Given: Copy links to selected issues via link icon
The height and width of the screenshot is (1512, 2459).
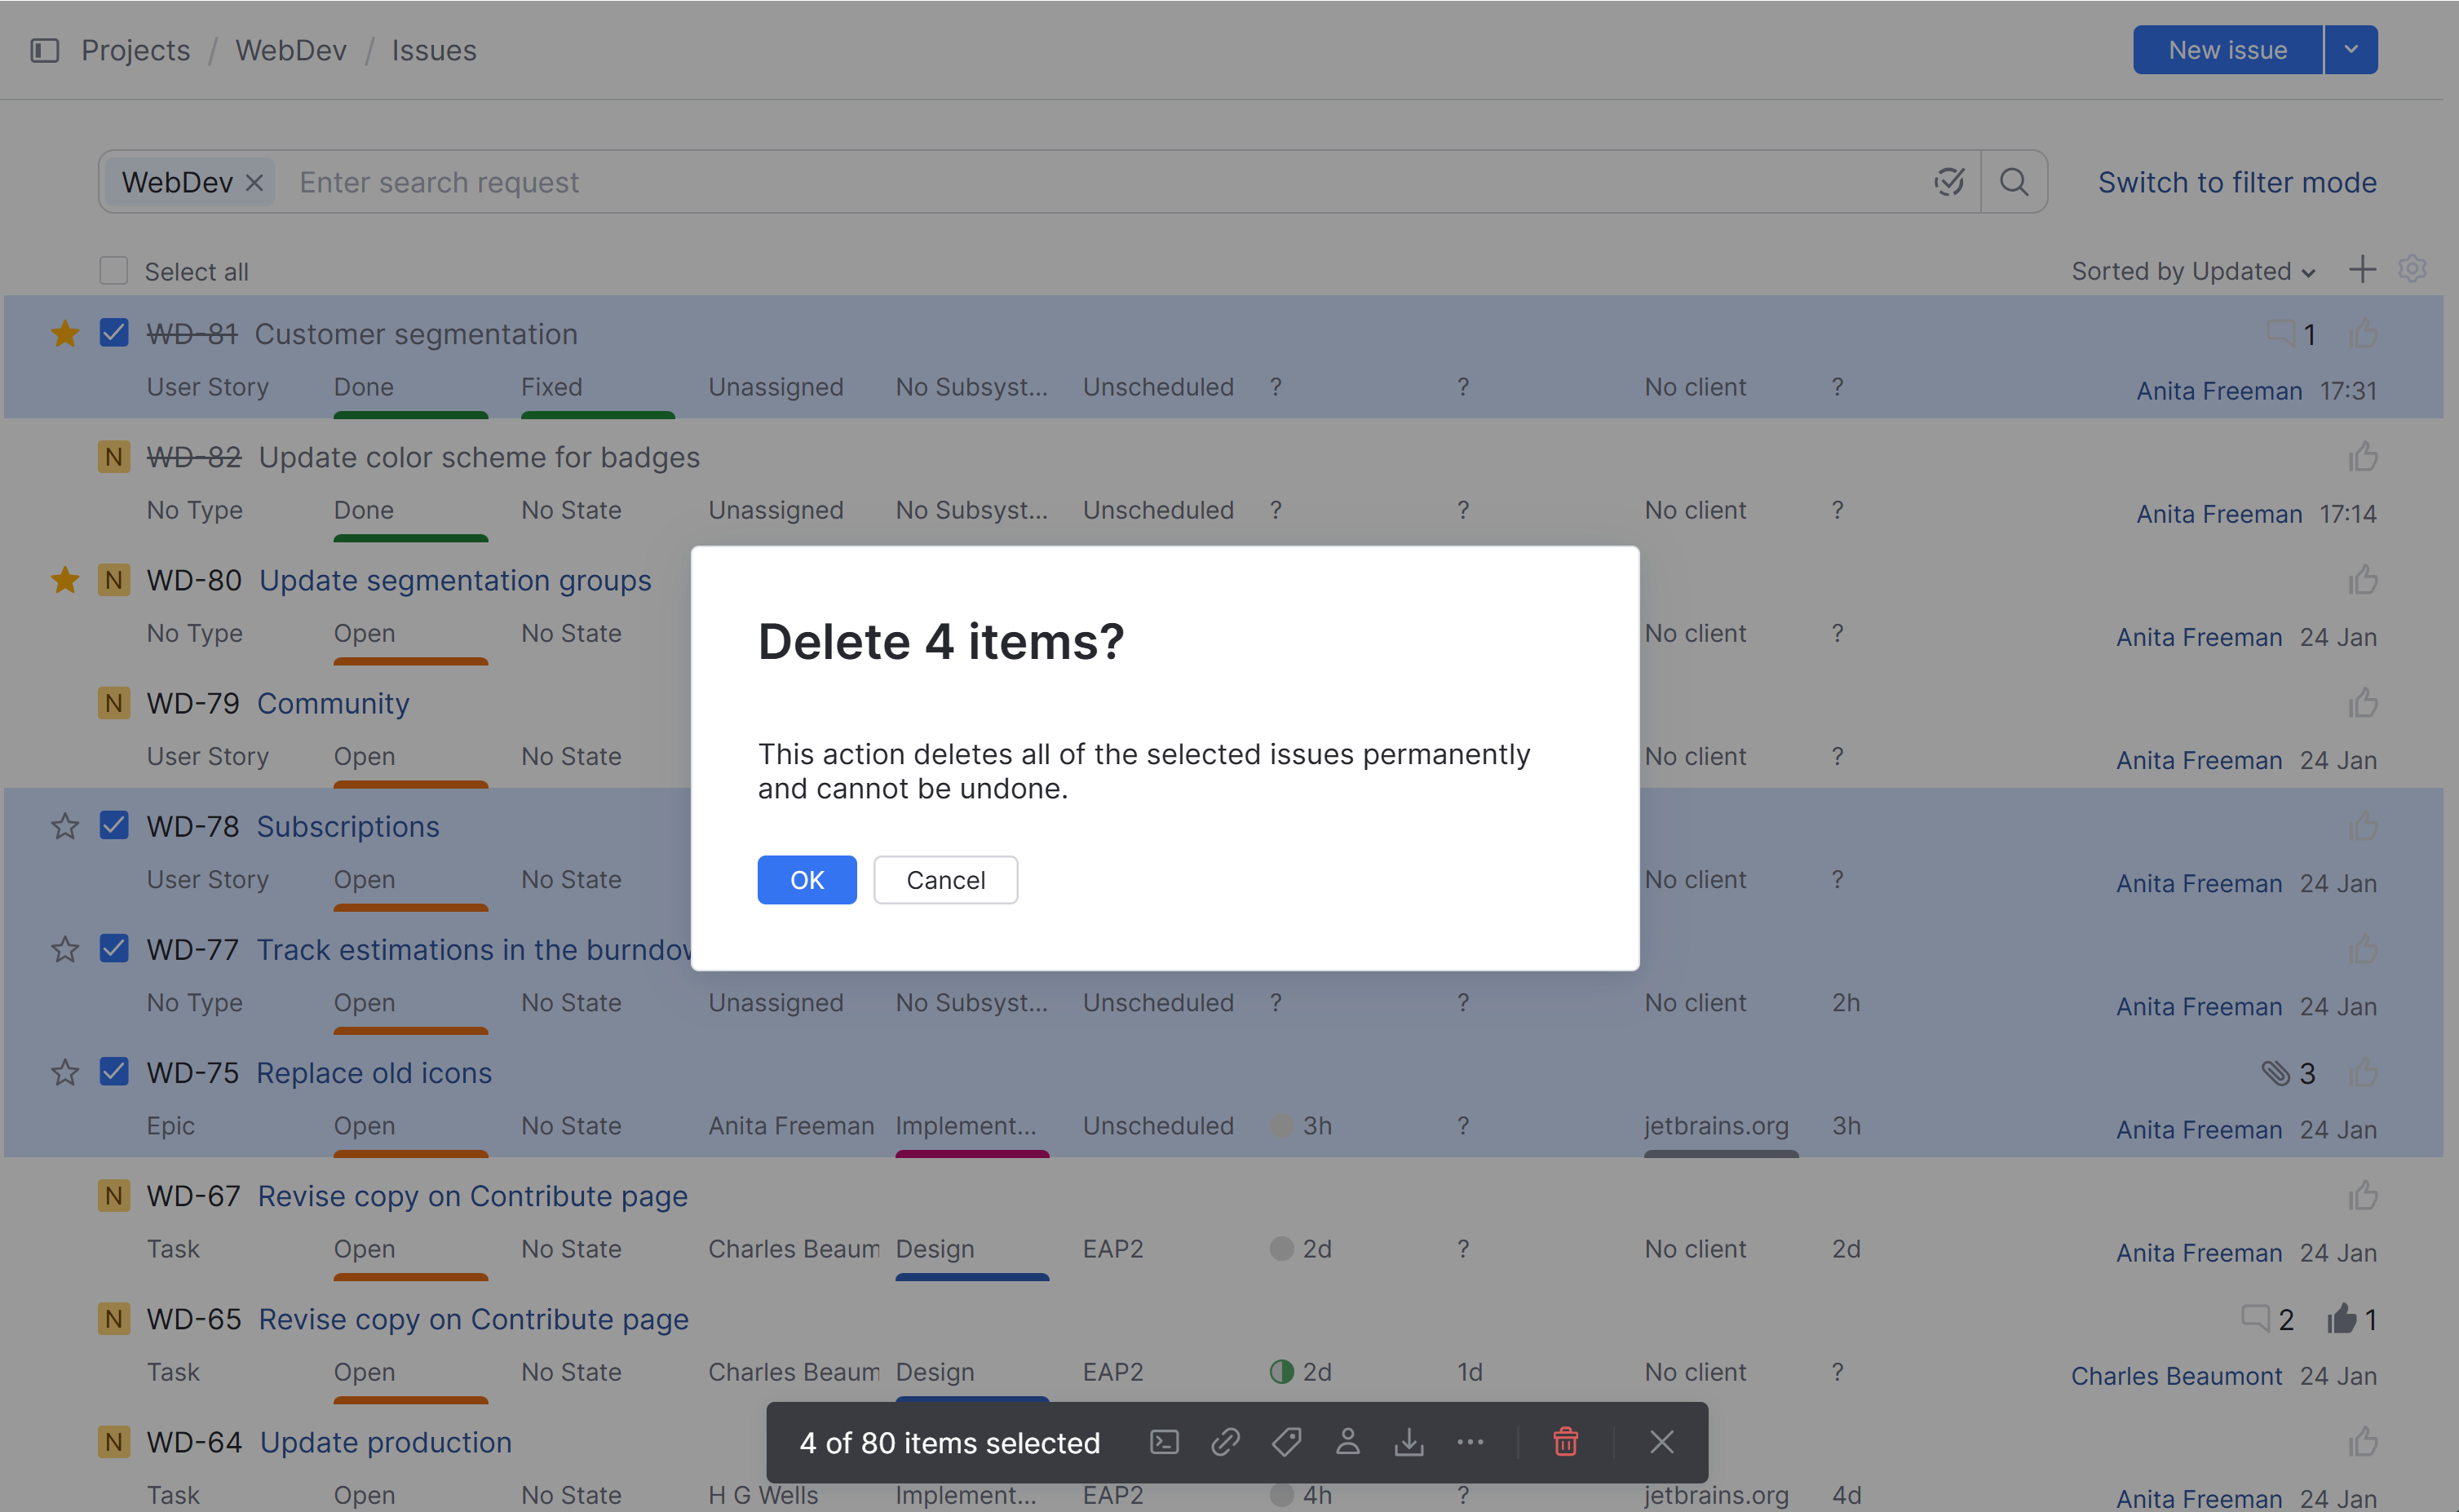Looking at the screenshot, I should tap(1225, 1442).
